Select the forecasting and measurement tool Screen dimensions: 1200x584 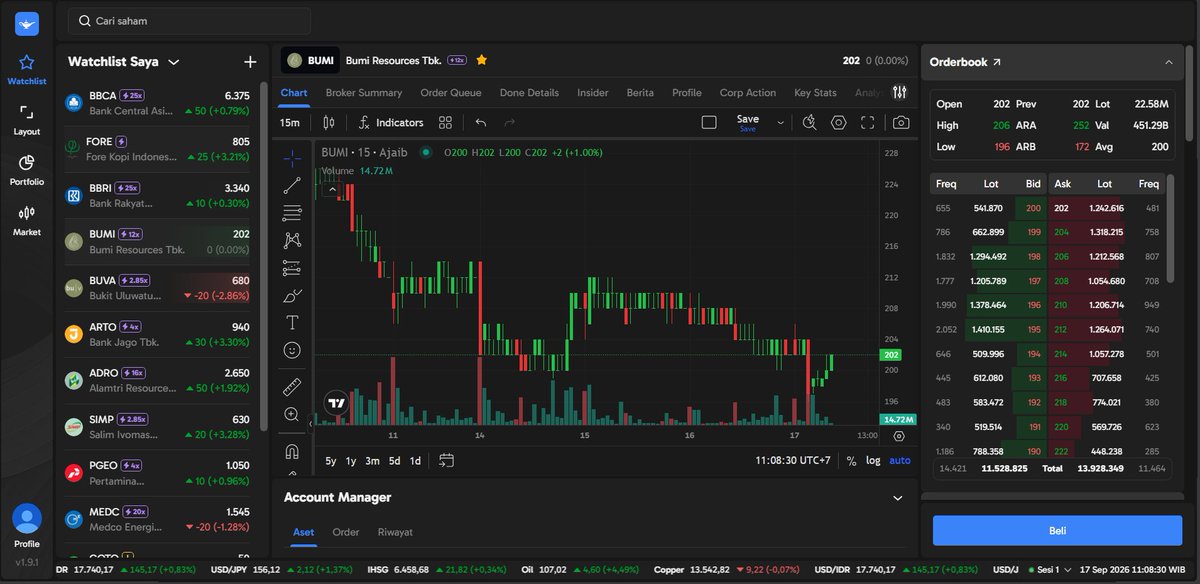coord(292,267)
